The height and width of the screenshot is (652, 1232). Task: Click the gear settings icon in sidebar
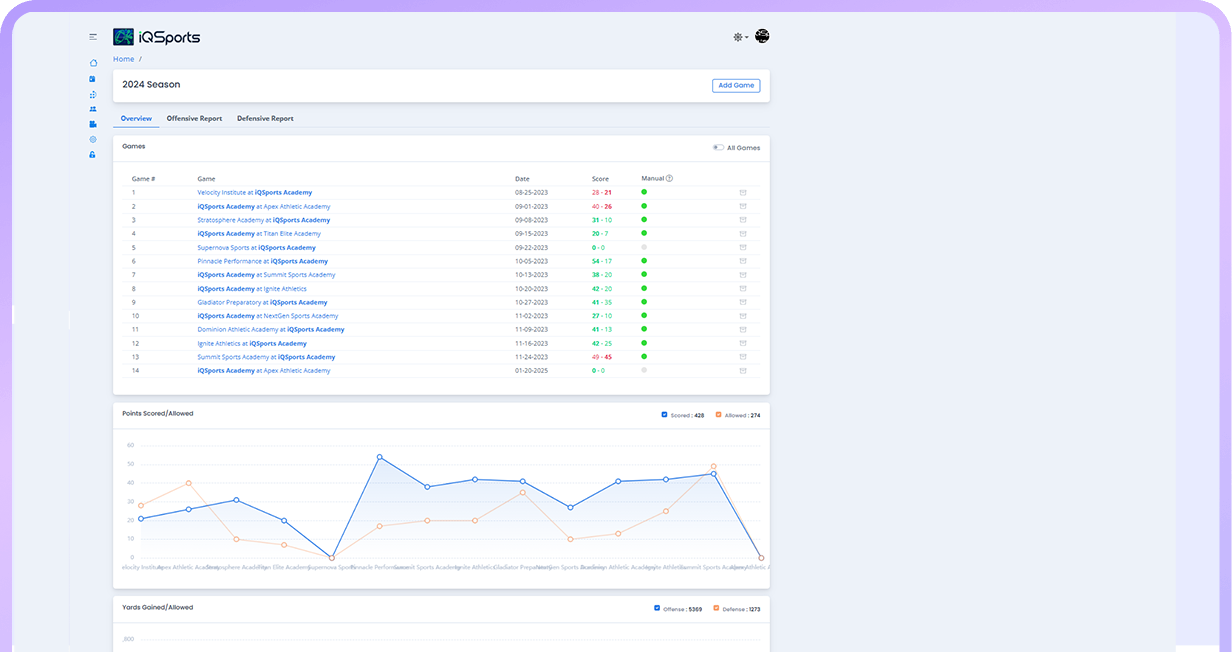pos(93,139)
